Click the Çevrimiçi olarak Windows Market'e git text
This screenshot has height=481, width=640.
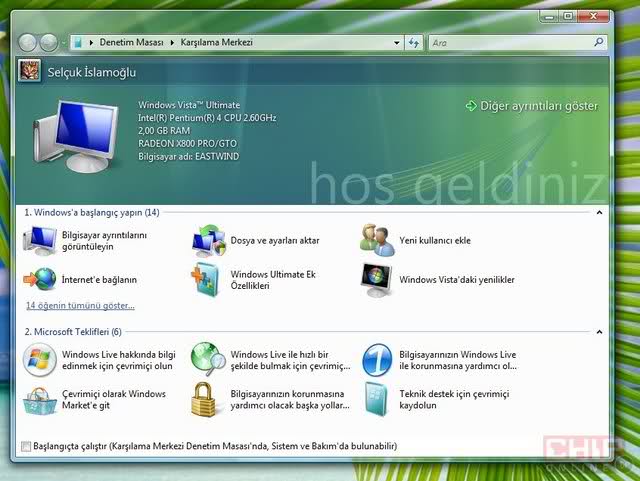pyautogui.click(x=114, y=400)
